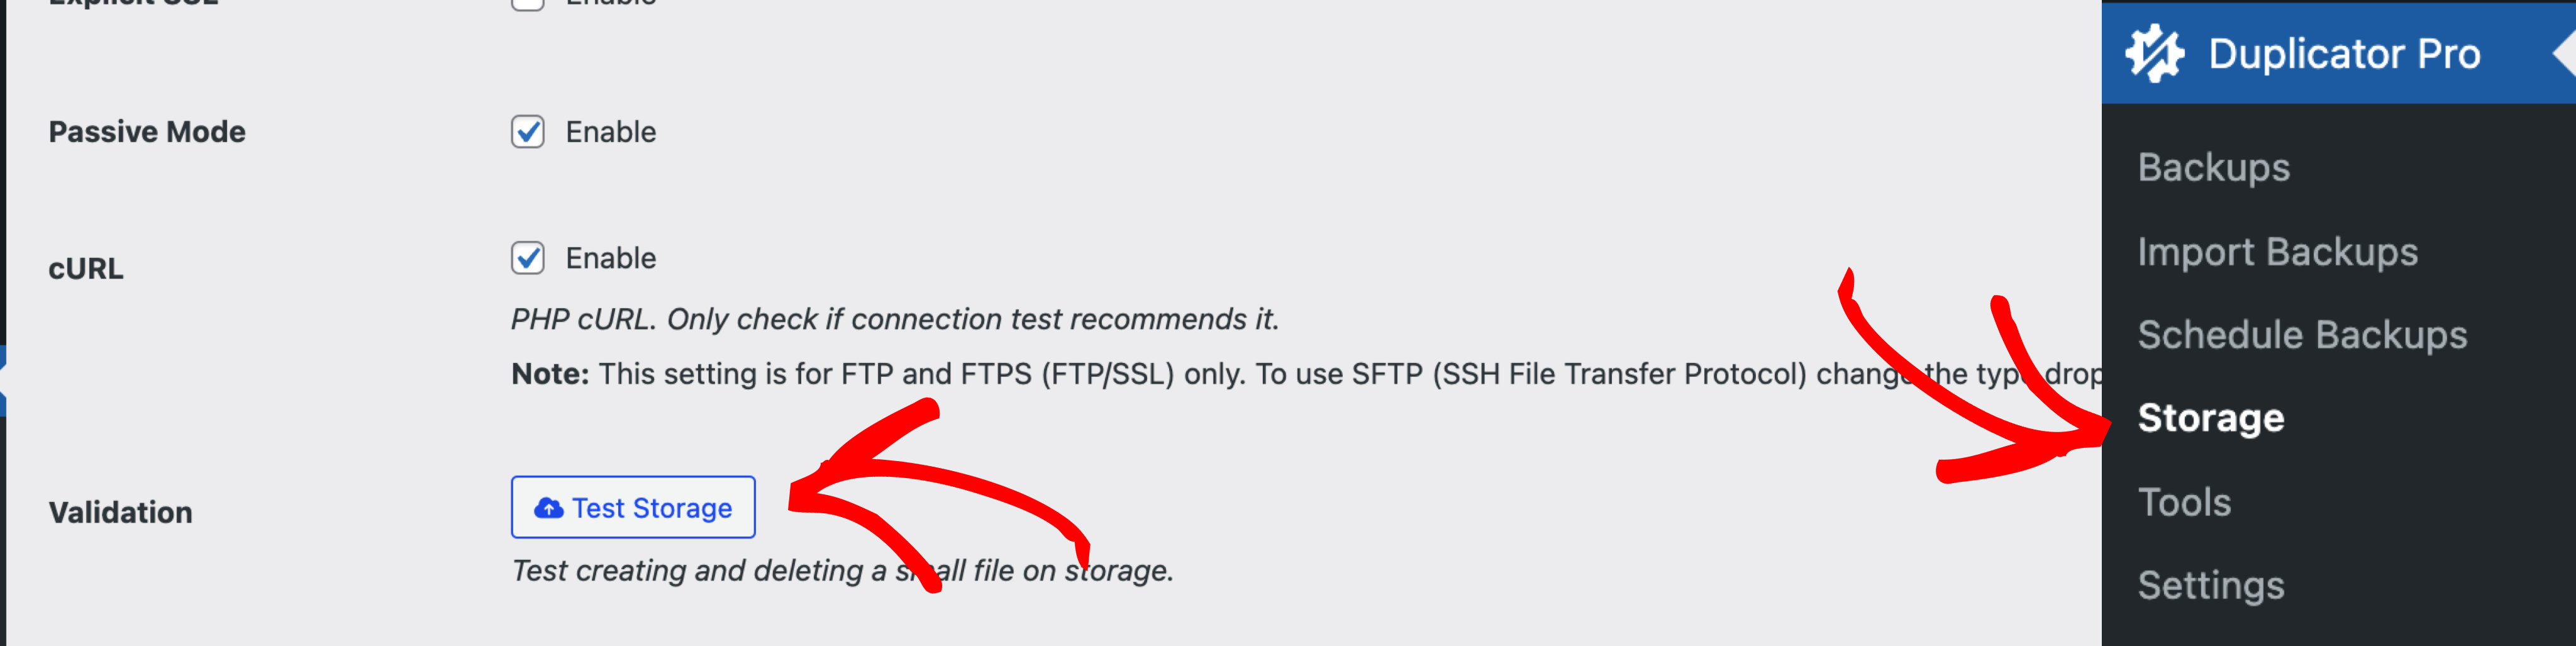
Task: Select the Storage menu item
Action: tap(2210, 418)
